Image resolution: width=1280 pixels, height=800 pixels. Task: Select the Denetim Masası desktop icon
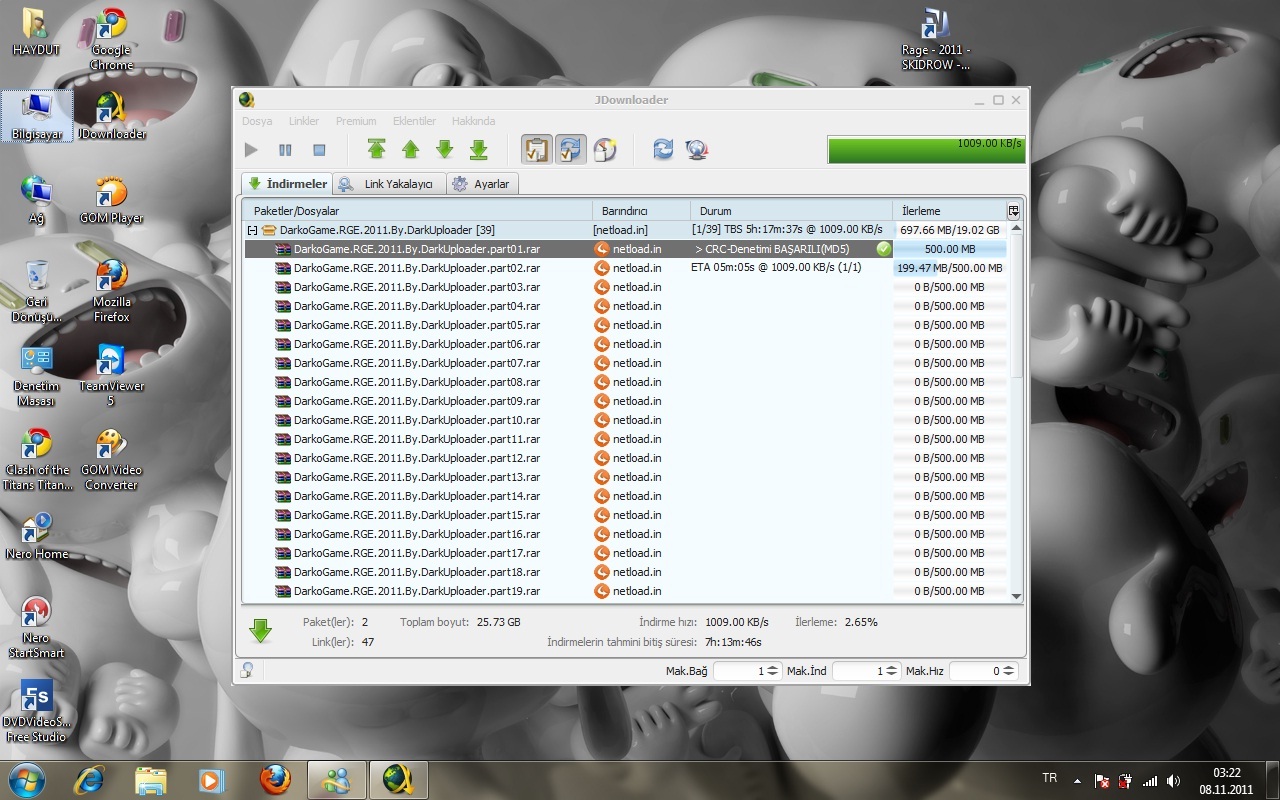pyautogui.click(x=37, y=375)
